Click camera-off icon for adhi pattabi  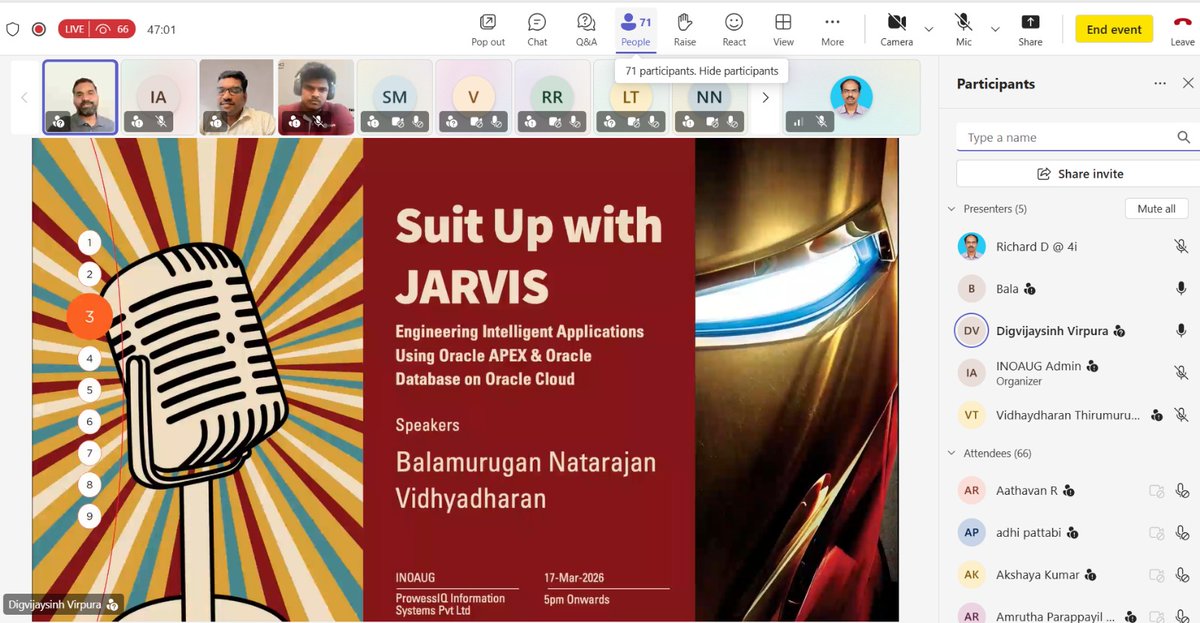tap(1156, 533)
